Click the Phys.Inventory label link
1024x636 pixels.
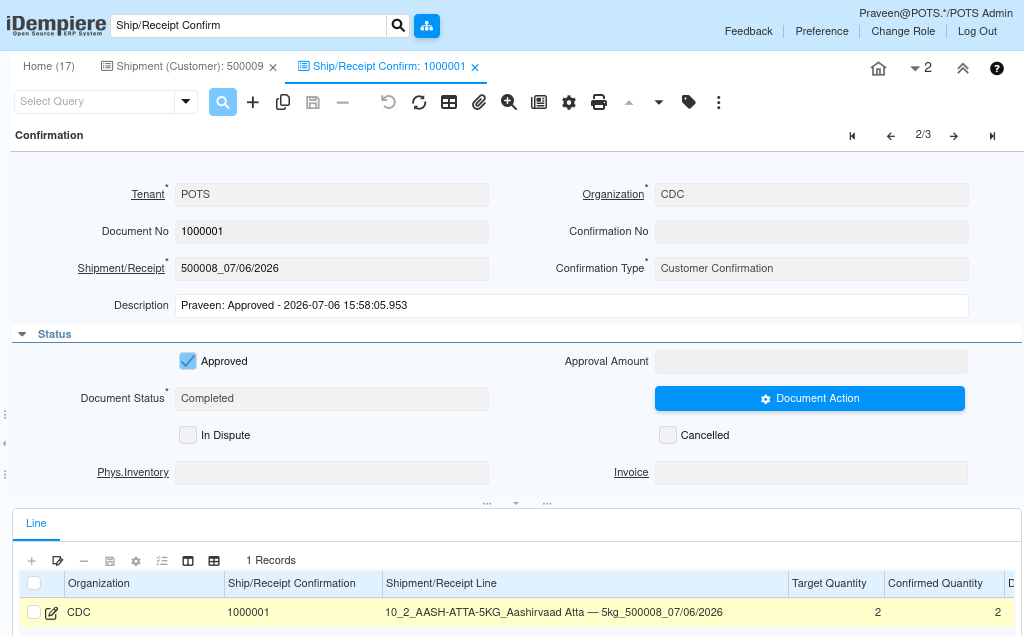(133, 472)
